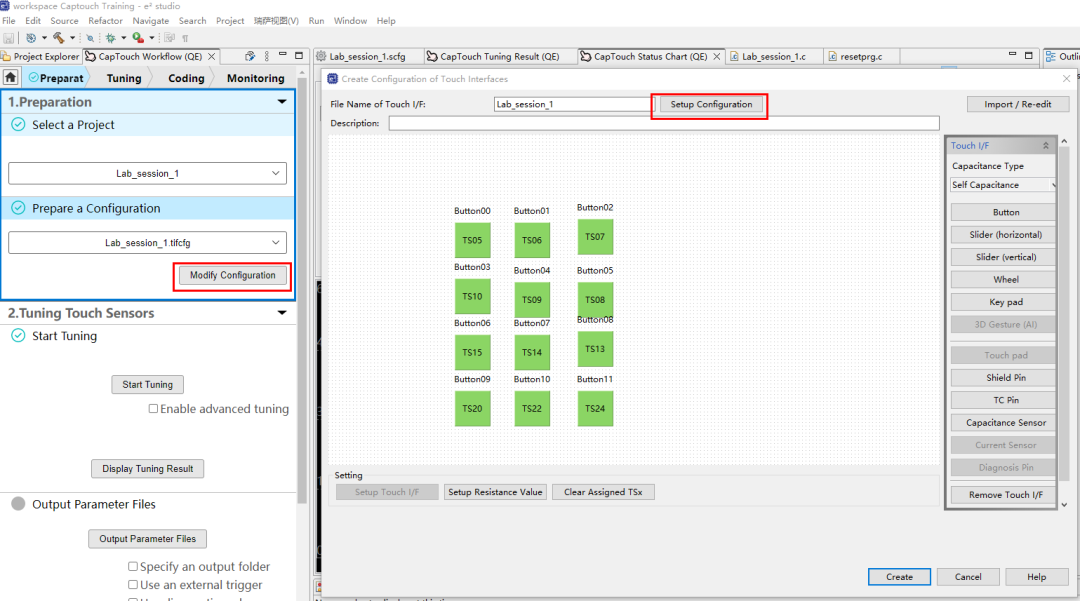Open the Run toolbar dropdown arrow
The height and width of the screenshot is (601, 1080).
(x=152, y=38)
